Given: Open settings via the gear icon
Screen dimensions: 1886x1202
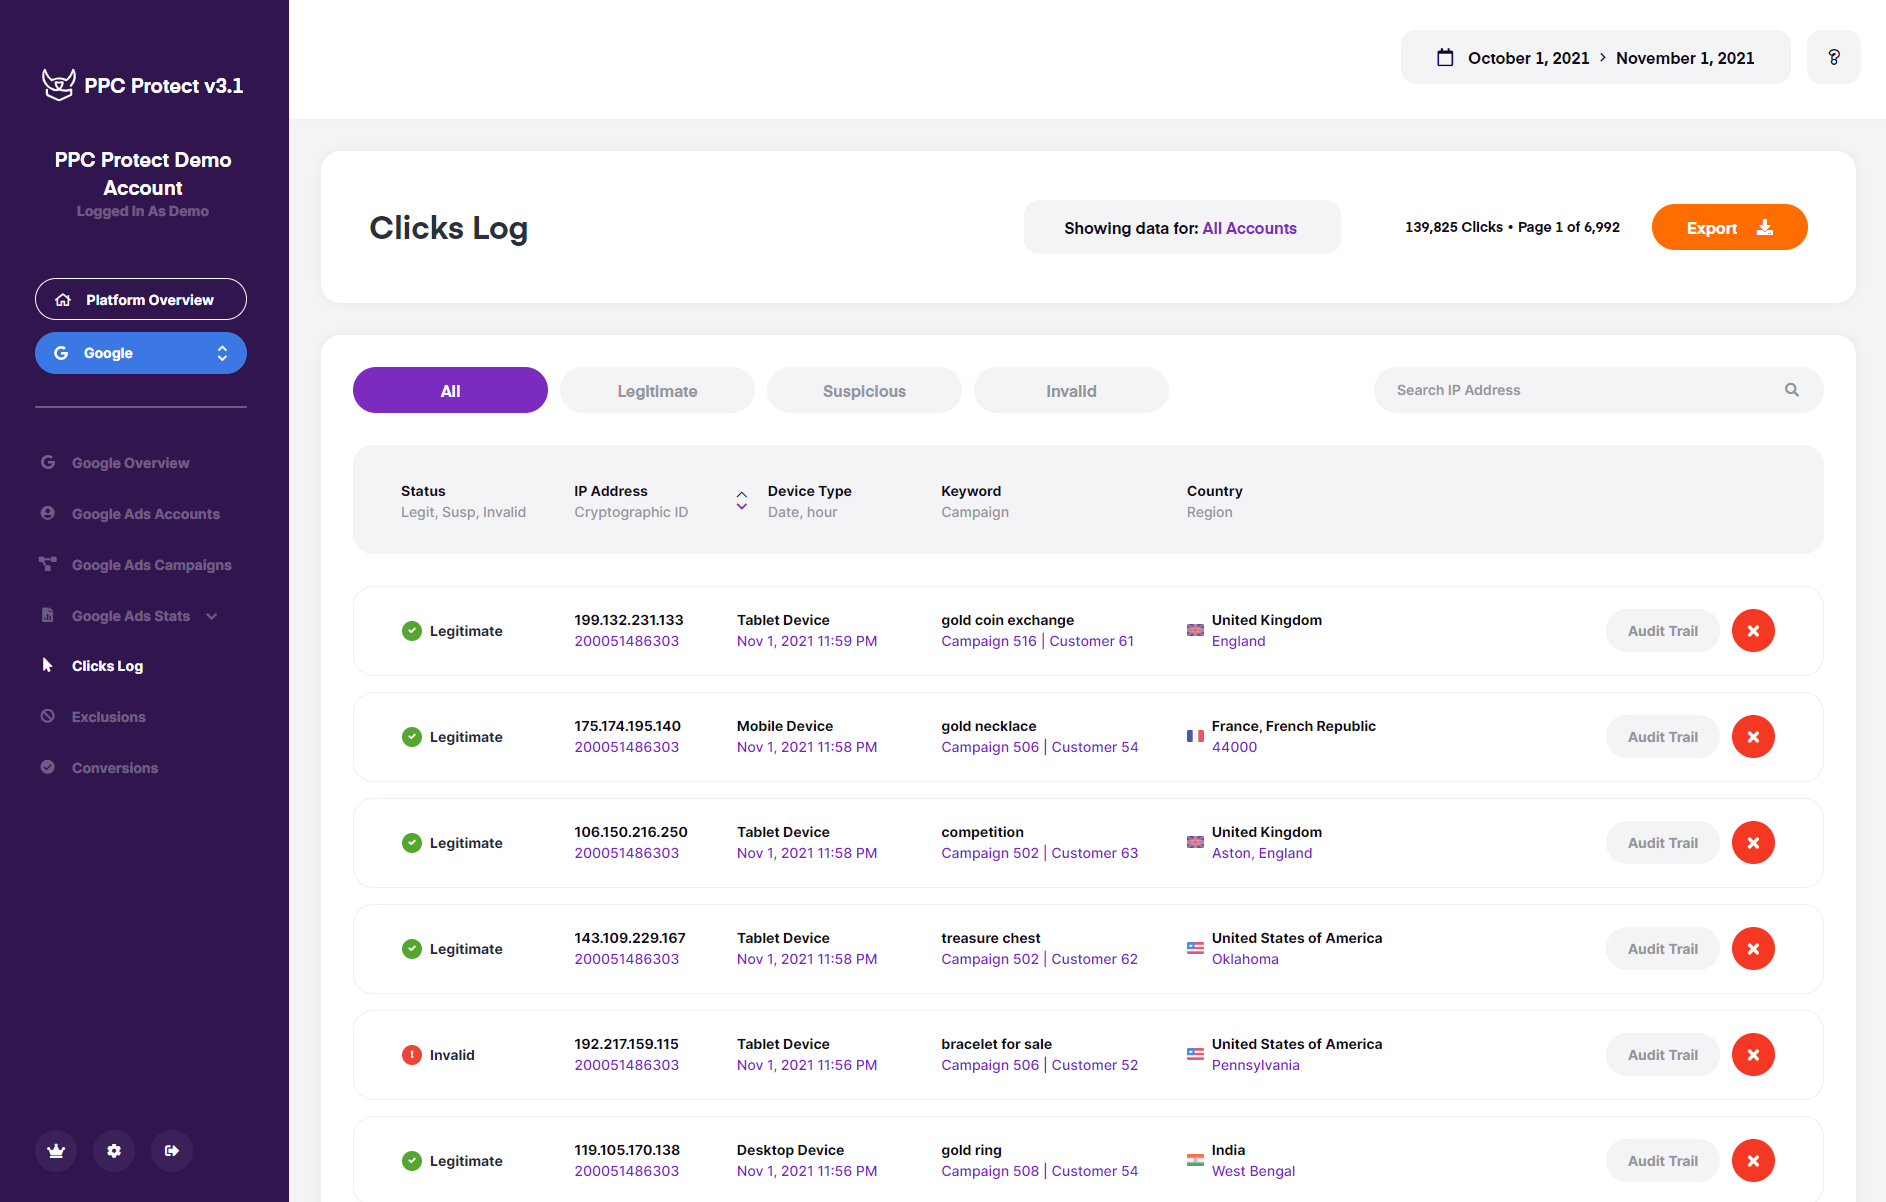Looking at the screenshot, I should [x=113, y=1151].
